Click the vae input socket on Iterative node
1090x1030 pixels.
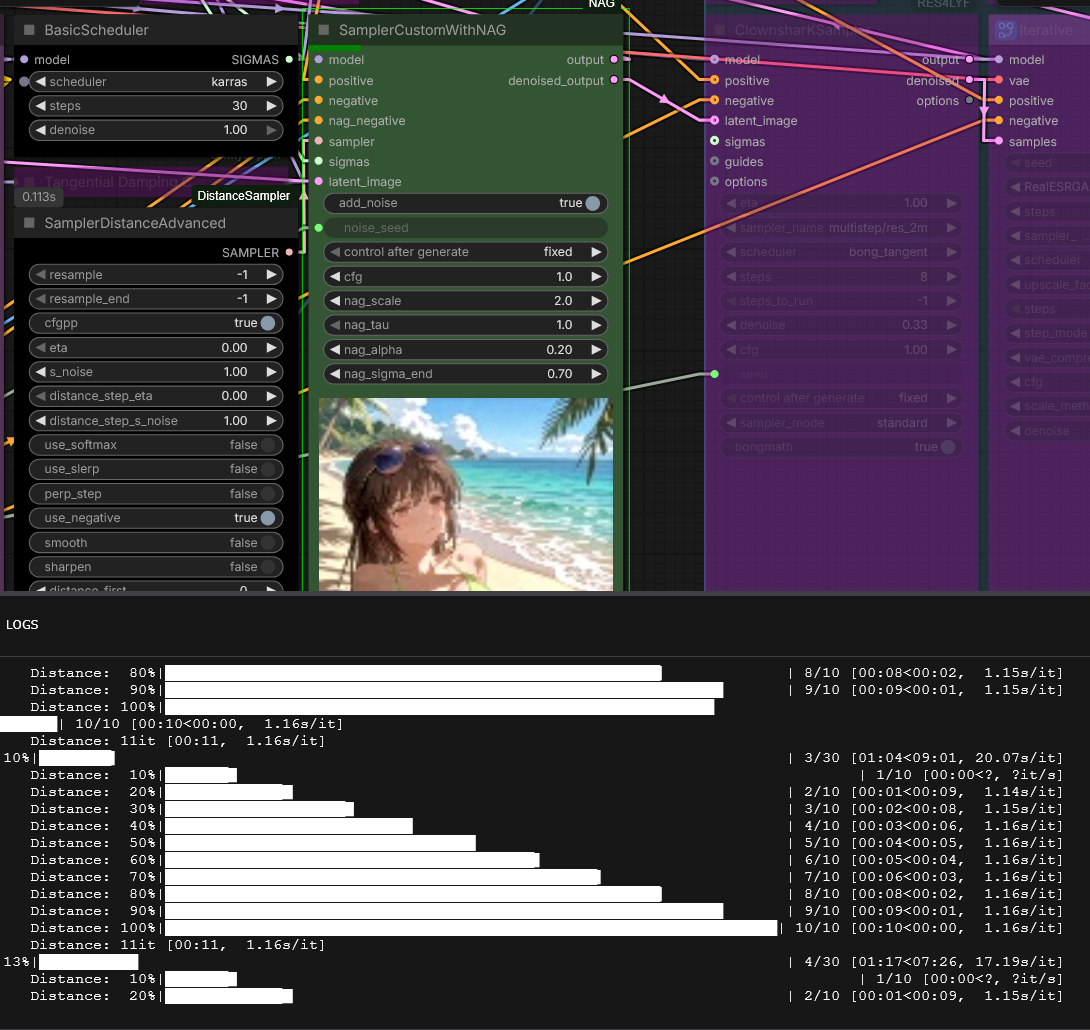(x=999, y=81)
